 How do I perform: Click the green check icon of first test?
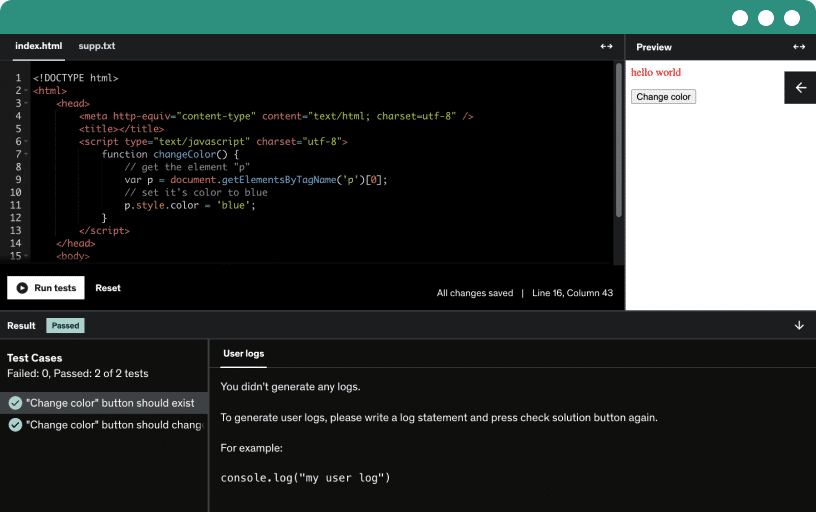coord(15,403)
